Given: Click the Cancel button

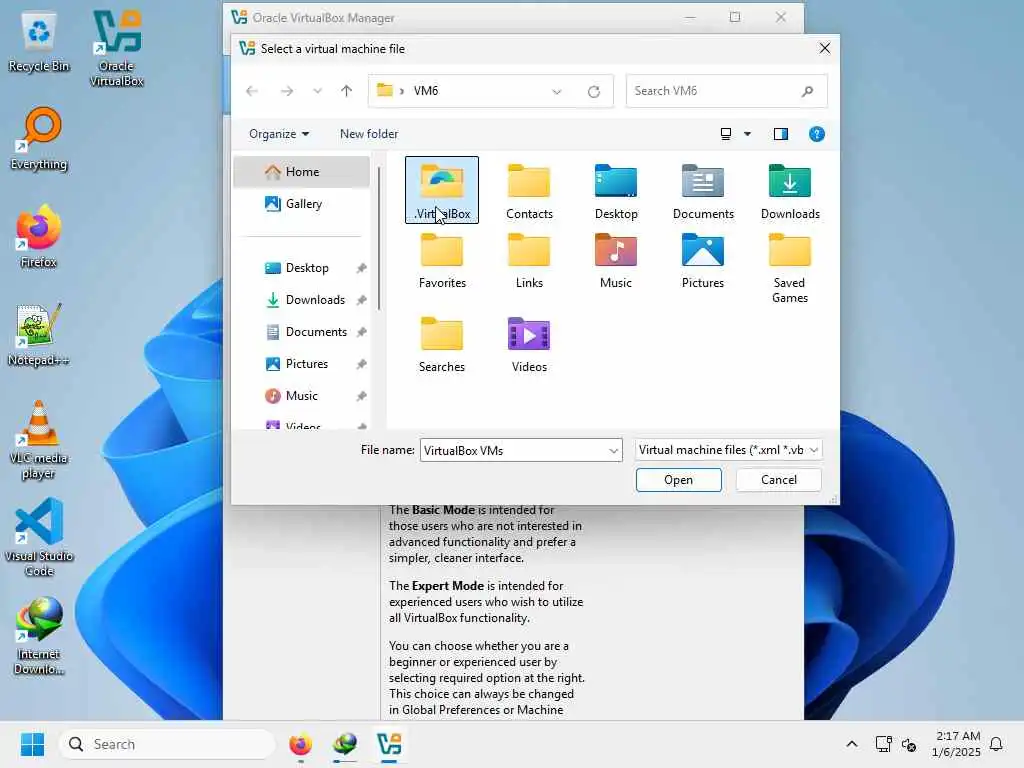Looking at the screenshot, I should [x=778, y=480].
